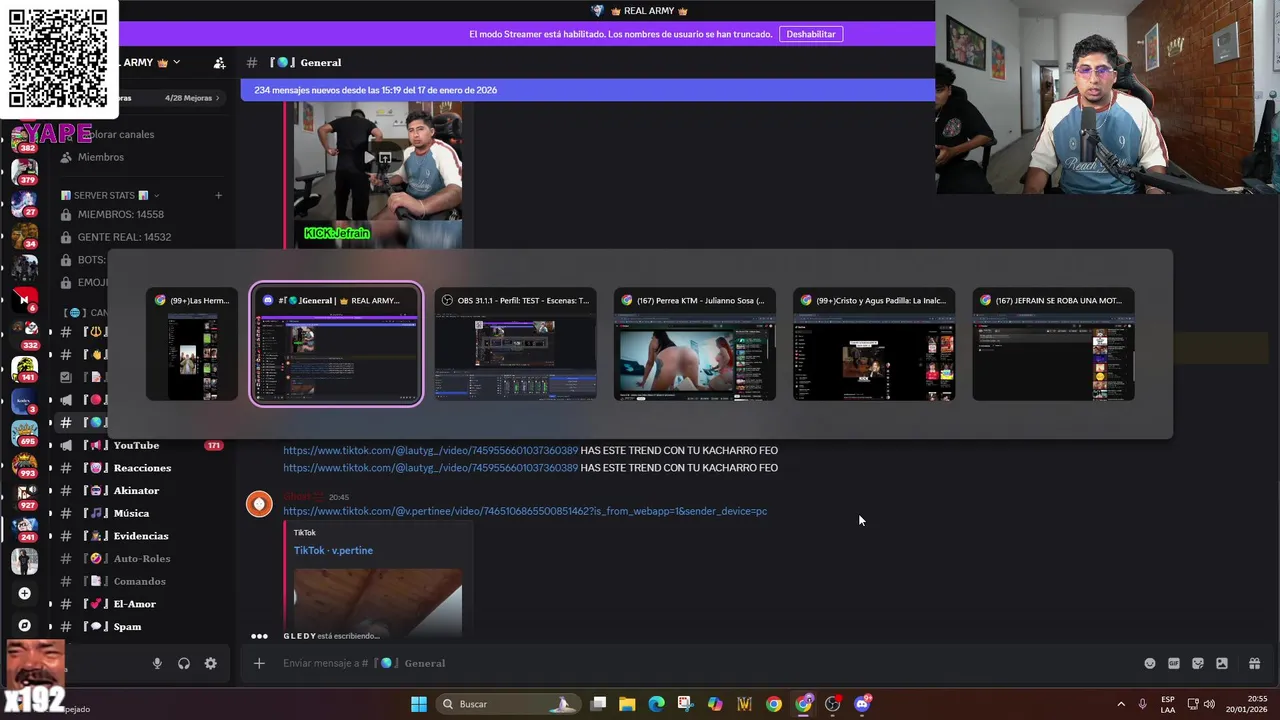Image resolution: width=1280 pixels, height=720 pixels.
Task: Click the Deshabilitar streamer mode button
Action: pyautogui.click(x=811, y=34)
